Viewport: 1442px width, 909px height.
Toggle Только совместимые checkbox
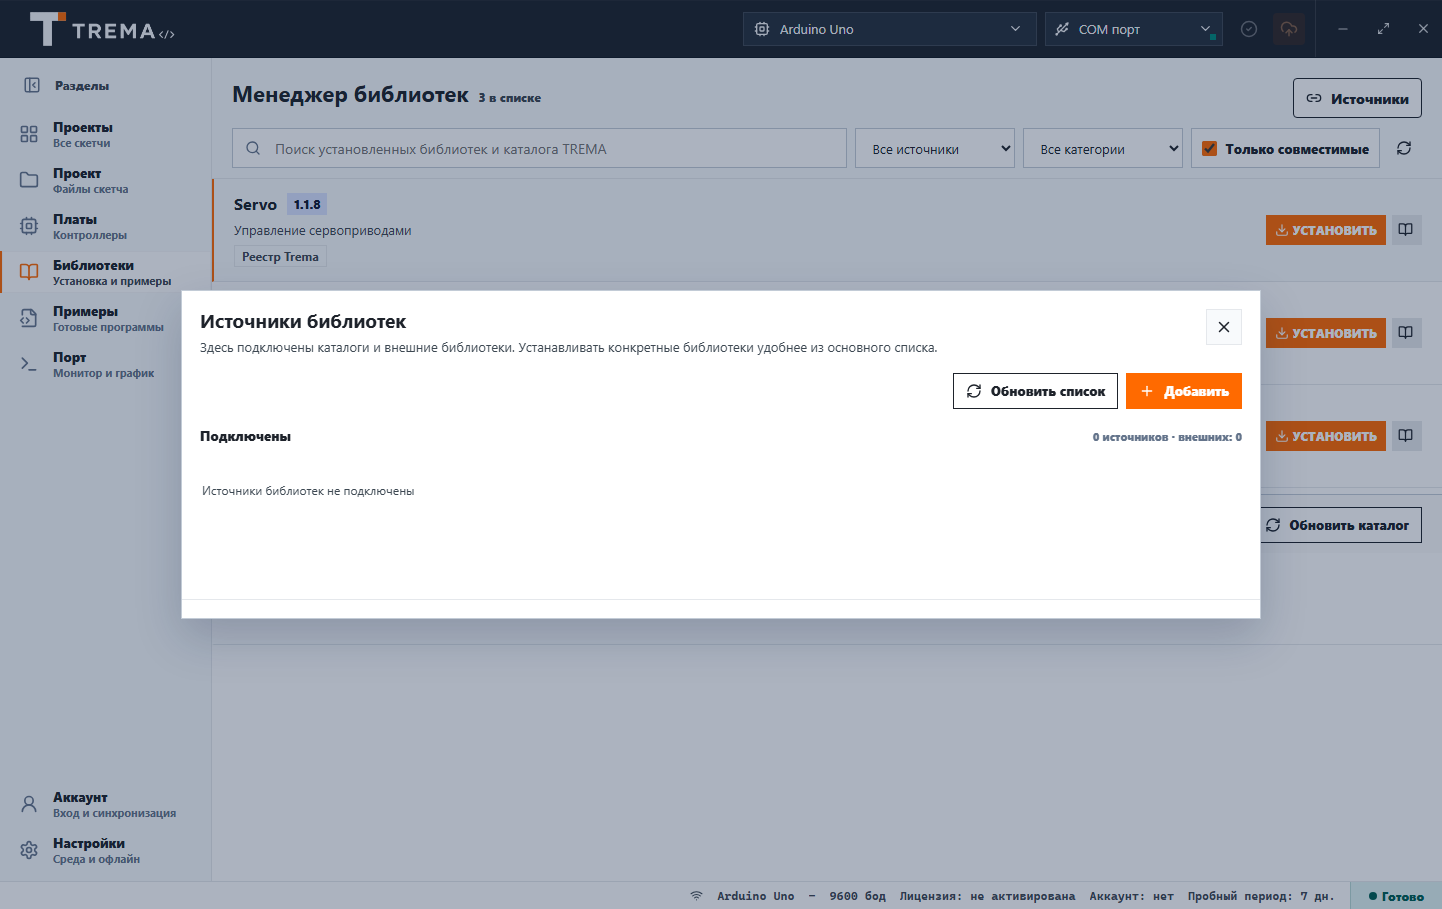click(1209, 148)
